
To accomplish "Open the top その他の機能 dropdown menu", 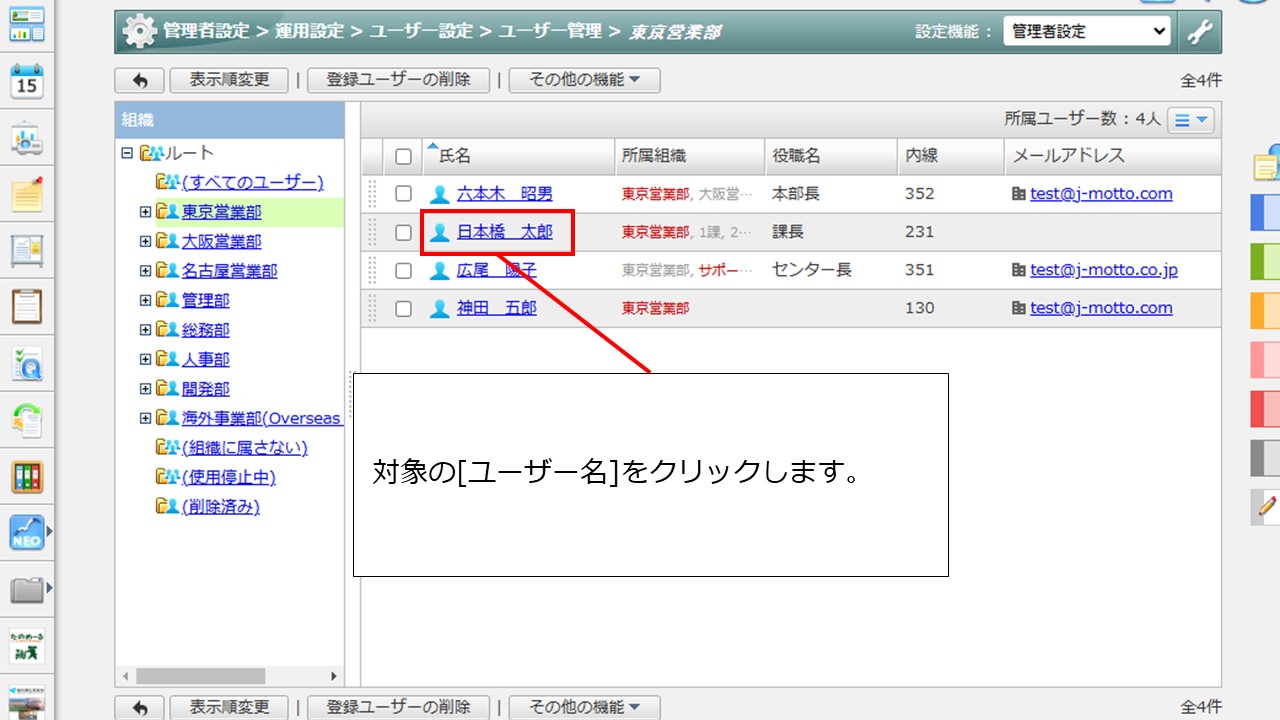I will click(x=584, y=80).
